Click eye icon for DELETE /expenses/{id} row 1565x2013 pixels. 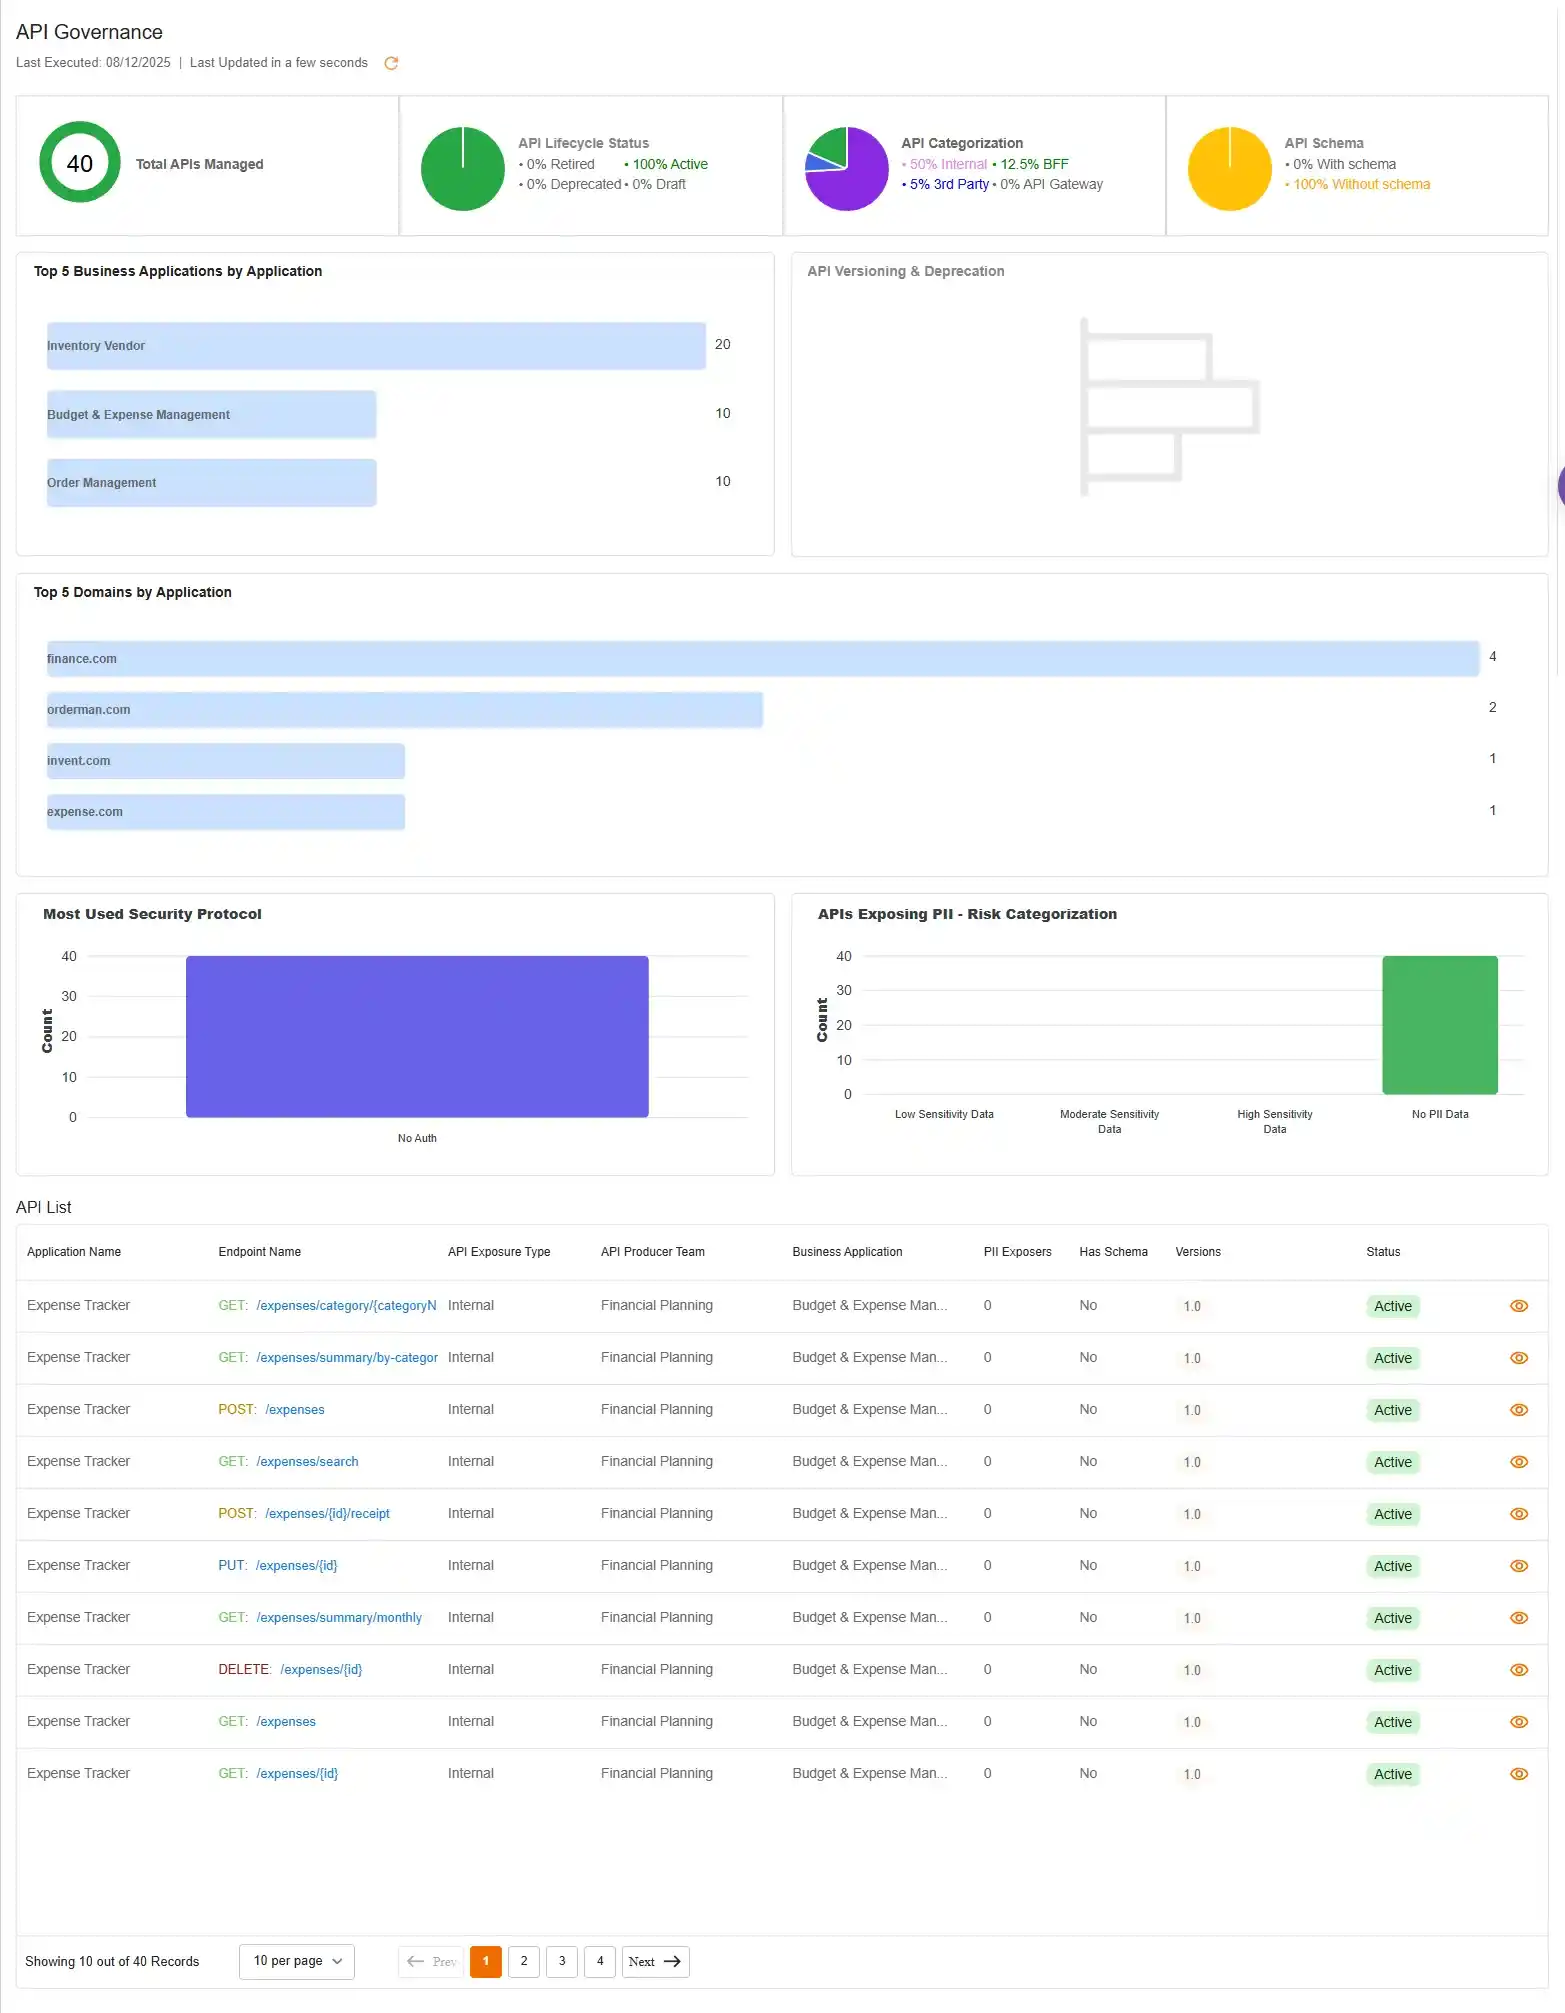1518,1670
